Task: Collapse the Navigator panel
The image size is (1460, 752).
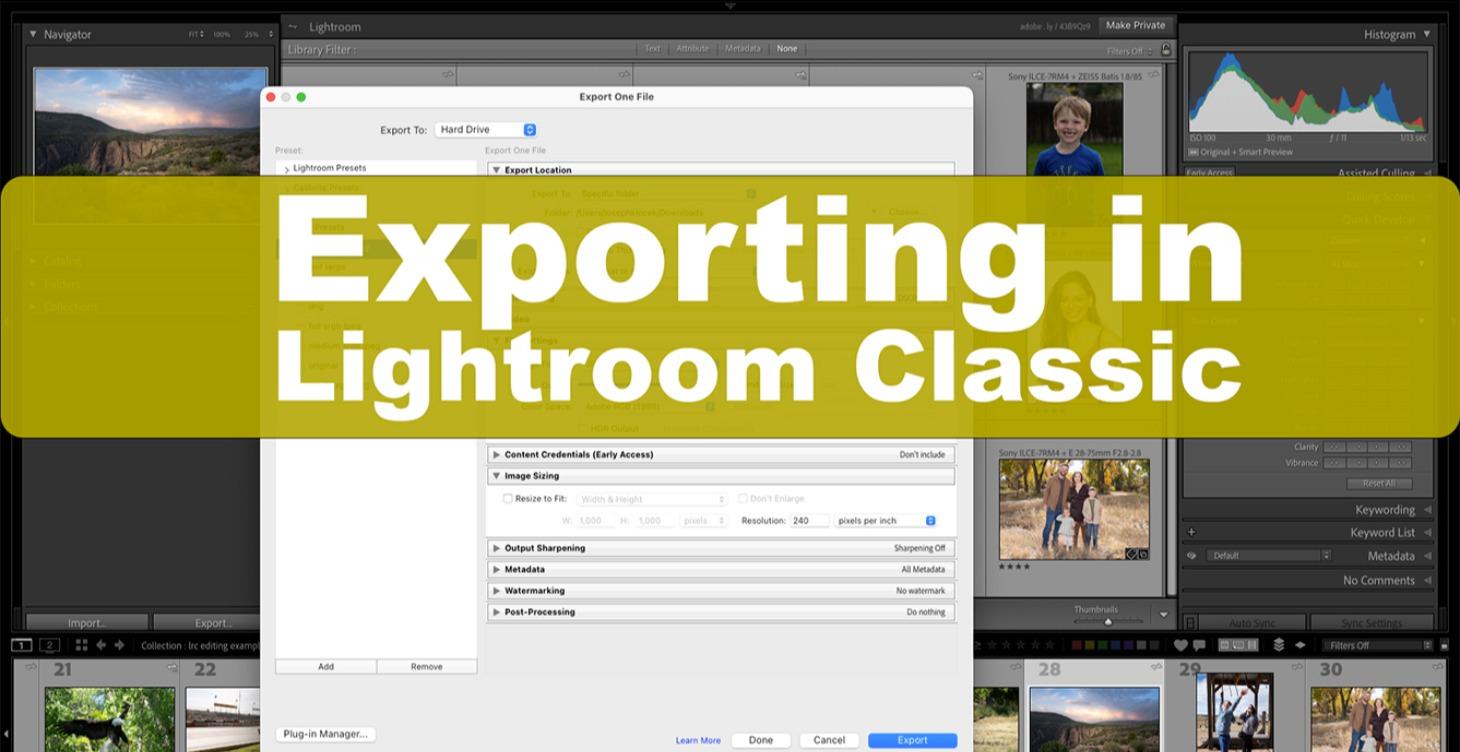Action: [33, 34]
